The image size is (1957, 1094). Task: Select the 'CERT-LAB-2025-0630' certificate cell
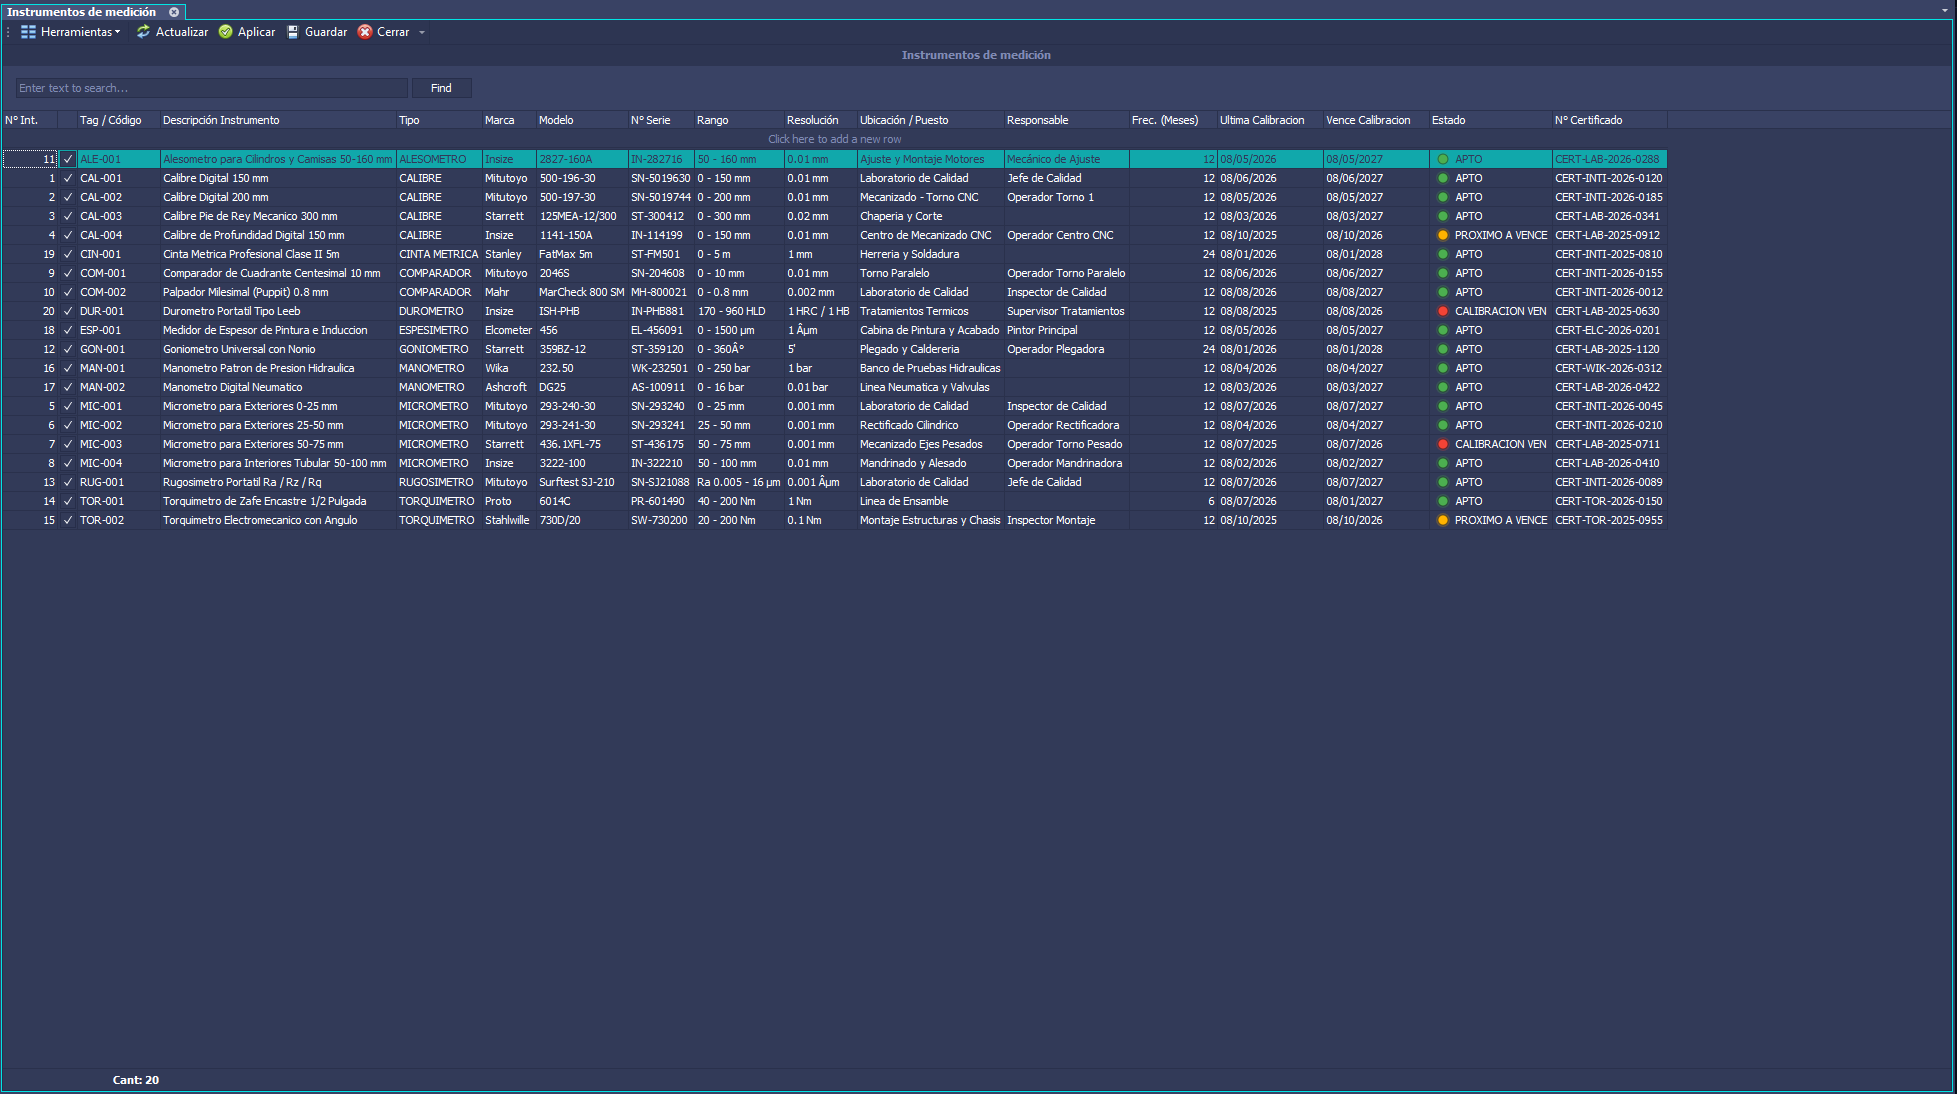[x=1609, y=311]
